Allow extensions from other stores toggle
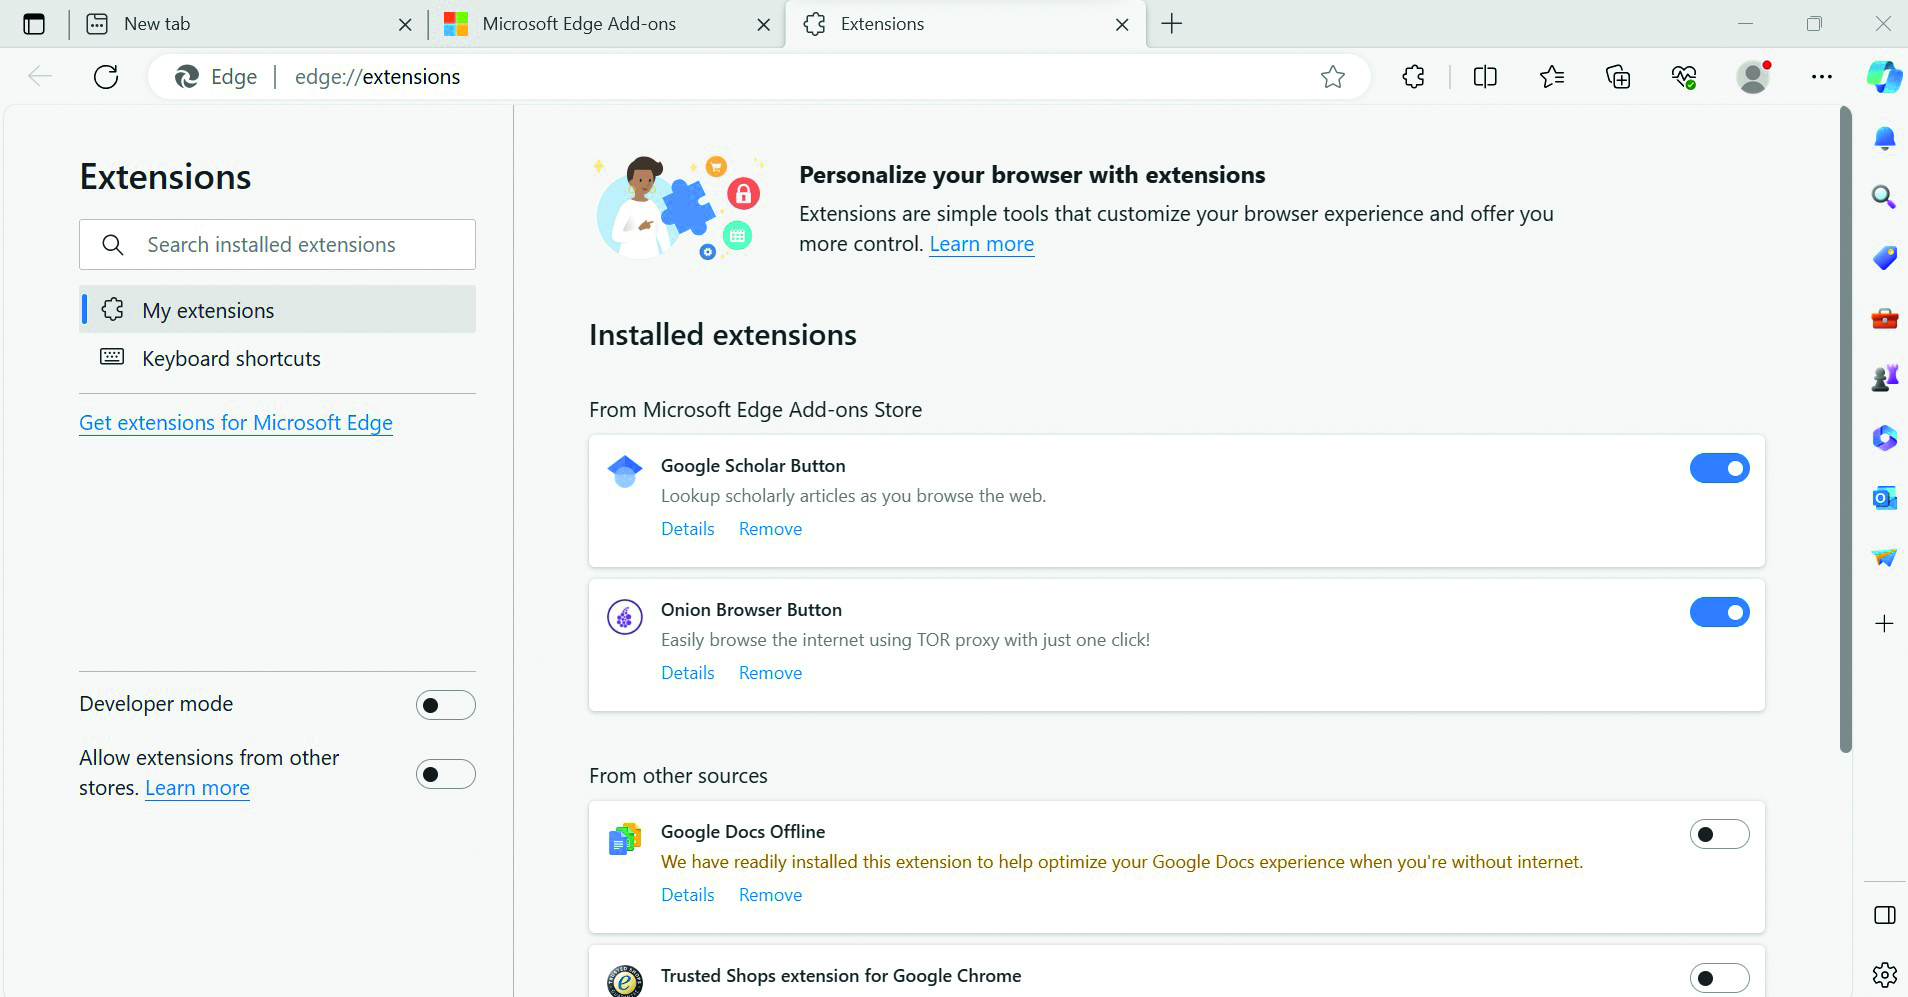This screenshot has width=1908, height=997. (445, 774)
